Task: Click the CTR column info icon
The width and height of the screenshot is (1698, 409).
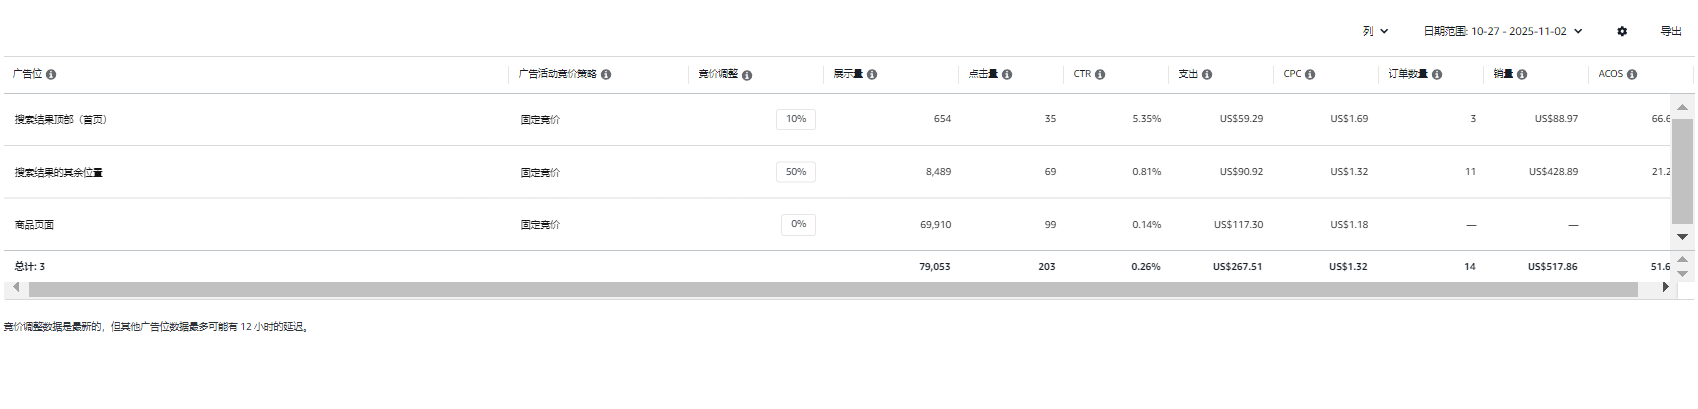Action: tap(1100, 75)
